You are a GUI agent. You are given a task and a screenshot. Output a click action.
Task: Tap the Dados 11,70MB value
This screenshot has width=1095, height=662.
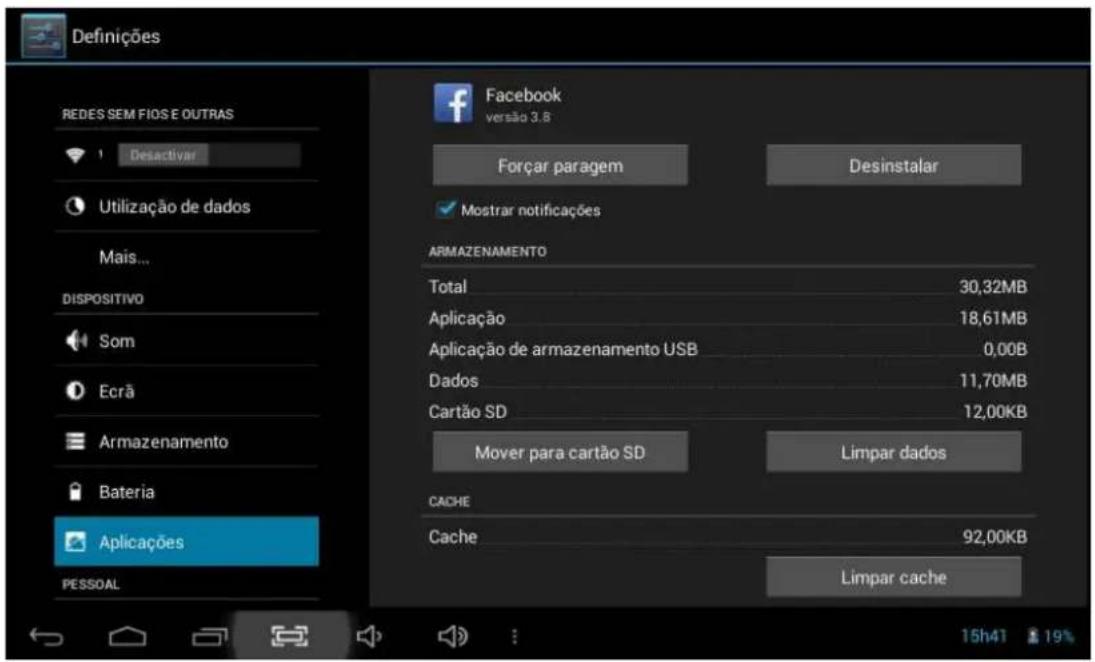click(993, 381)
